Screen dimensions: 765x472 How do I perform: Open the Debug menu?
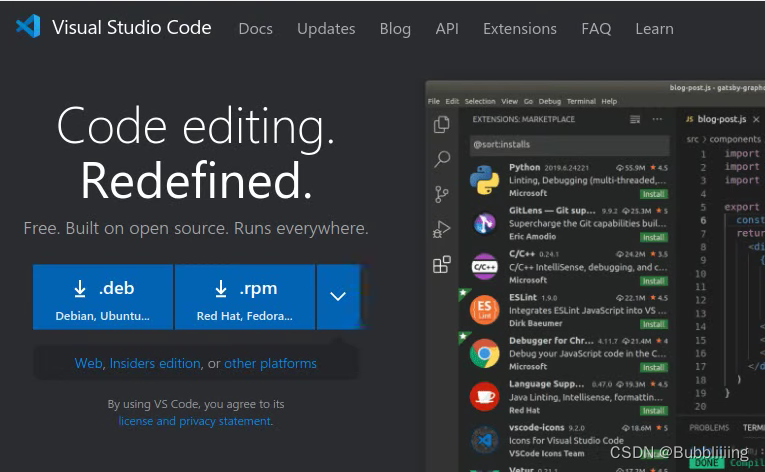(550, 102)
